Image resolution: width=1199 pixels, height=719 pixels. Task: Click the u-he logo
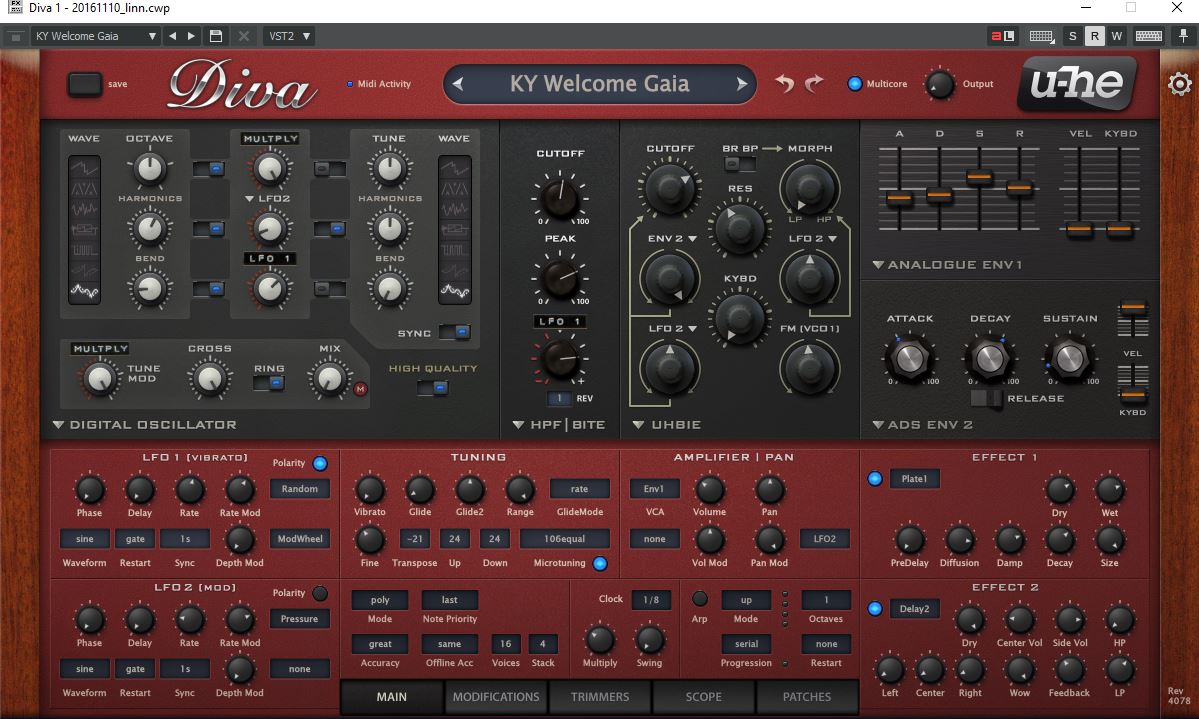(x=1077, y=83)
